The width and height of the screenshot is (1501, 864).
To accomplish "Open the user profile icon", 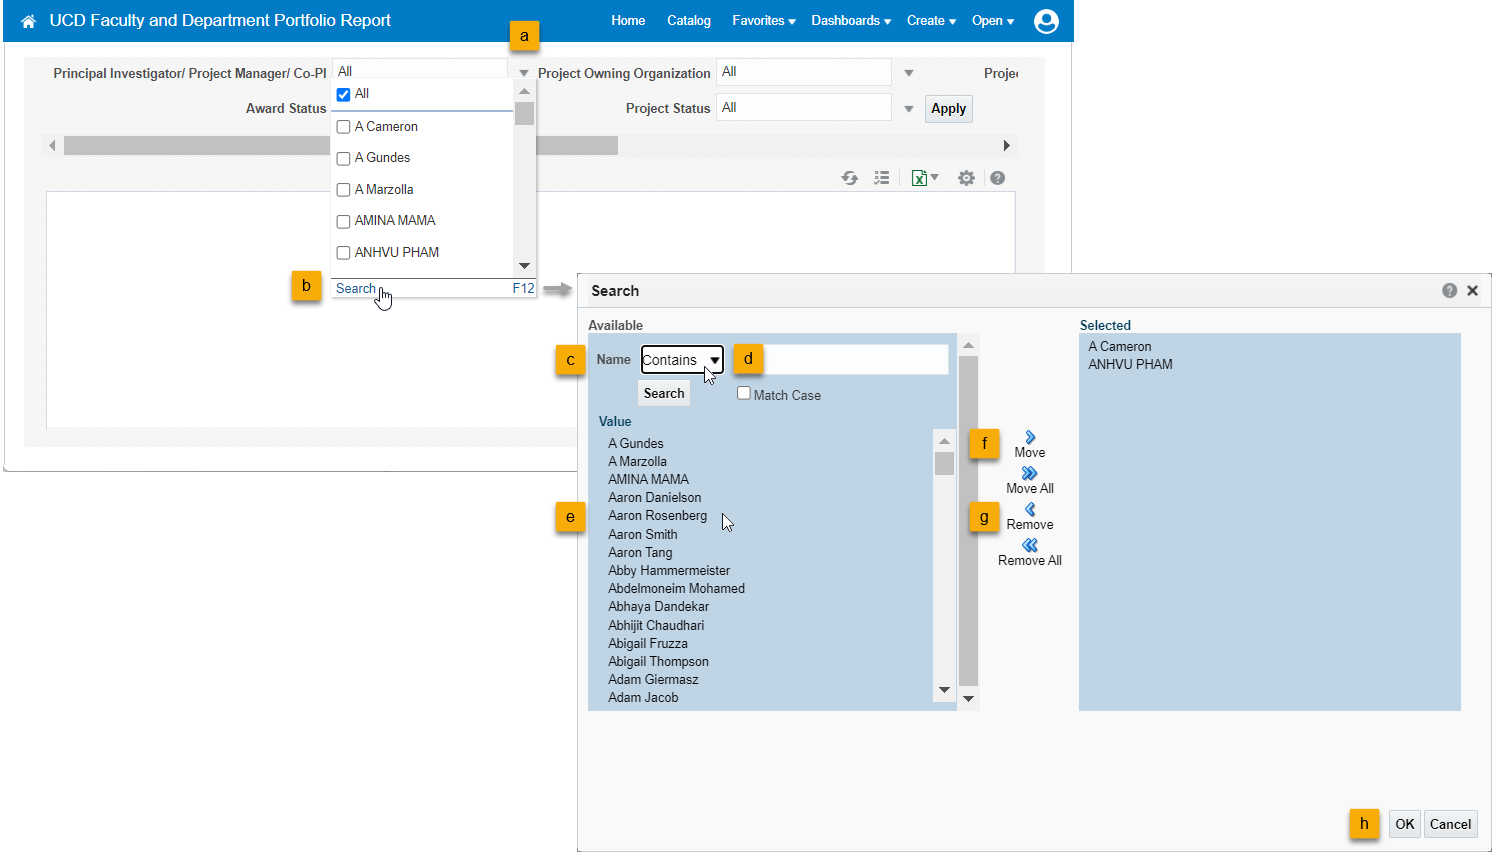I will [1046, 21].
